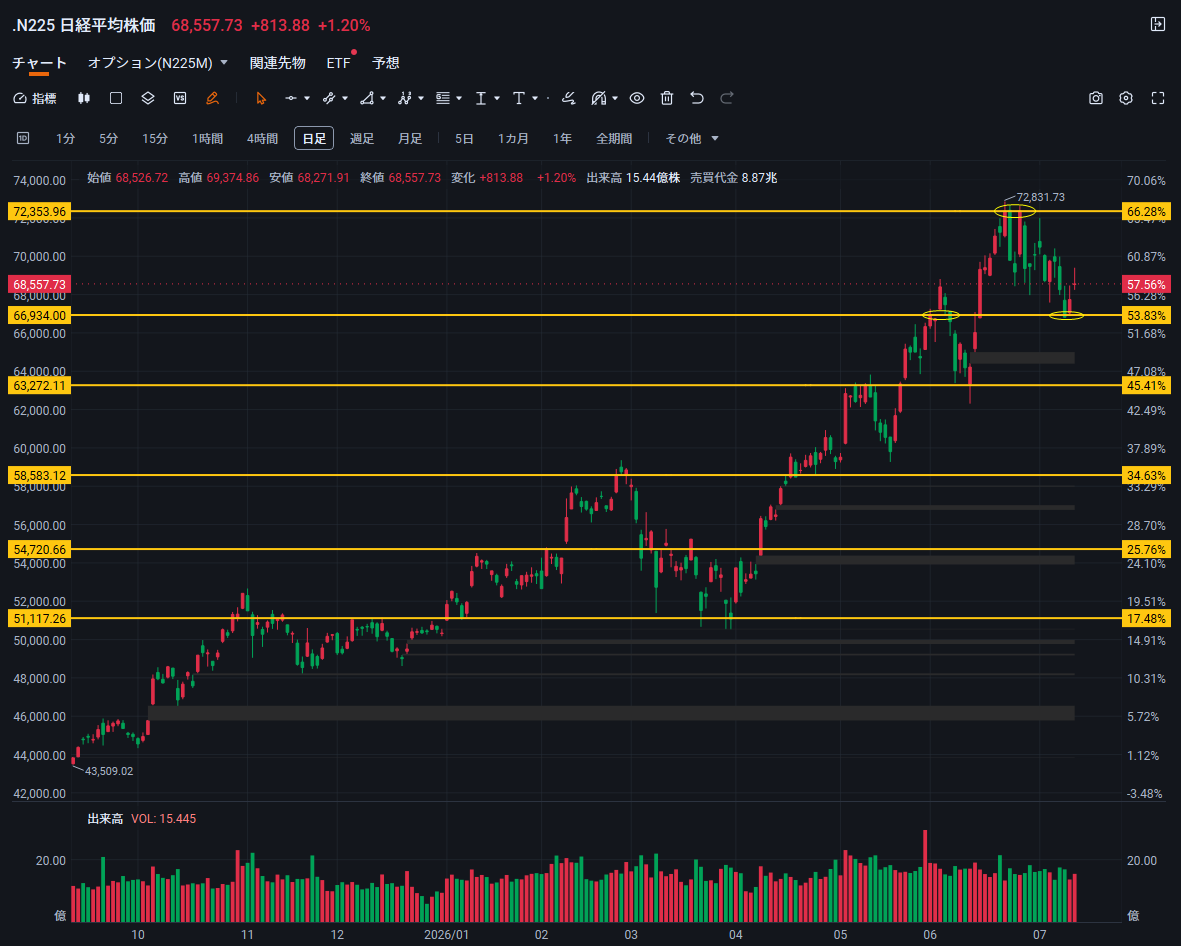Select the arrow cursor tool
Screen dimensions: 1181x946
[x=261, y=98]
